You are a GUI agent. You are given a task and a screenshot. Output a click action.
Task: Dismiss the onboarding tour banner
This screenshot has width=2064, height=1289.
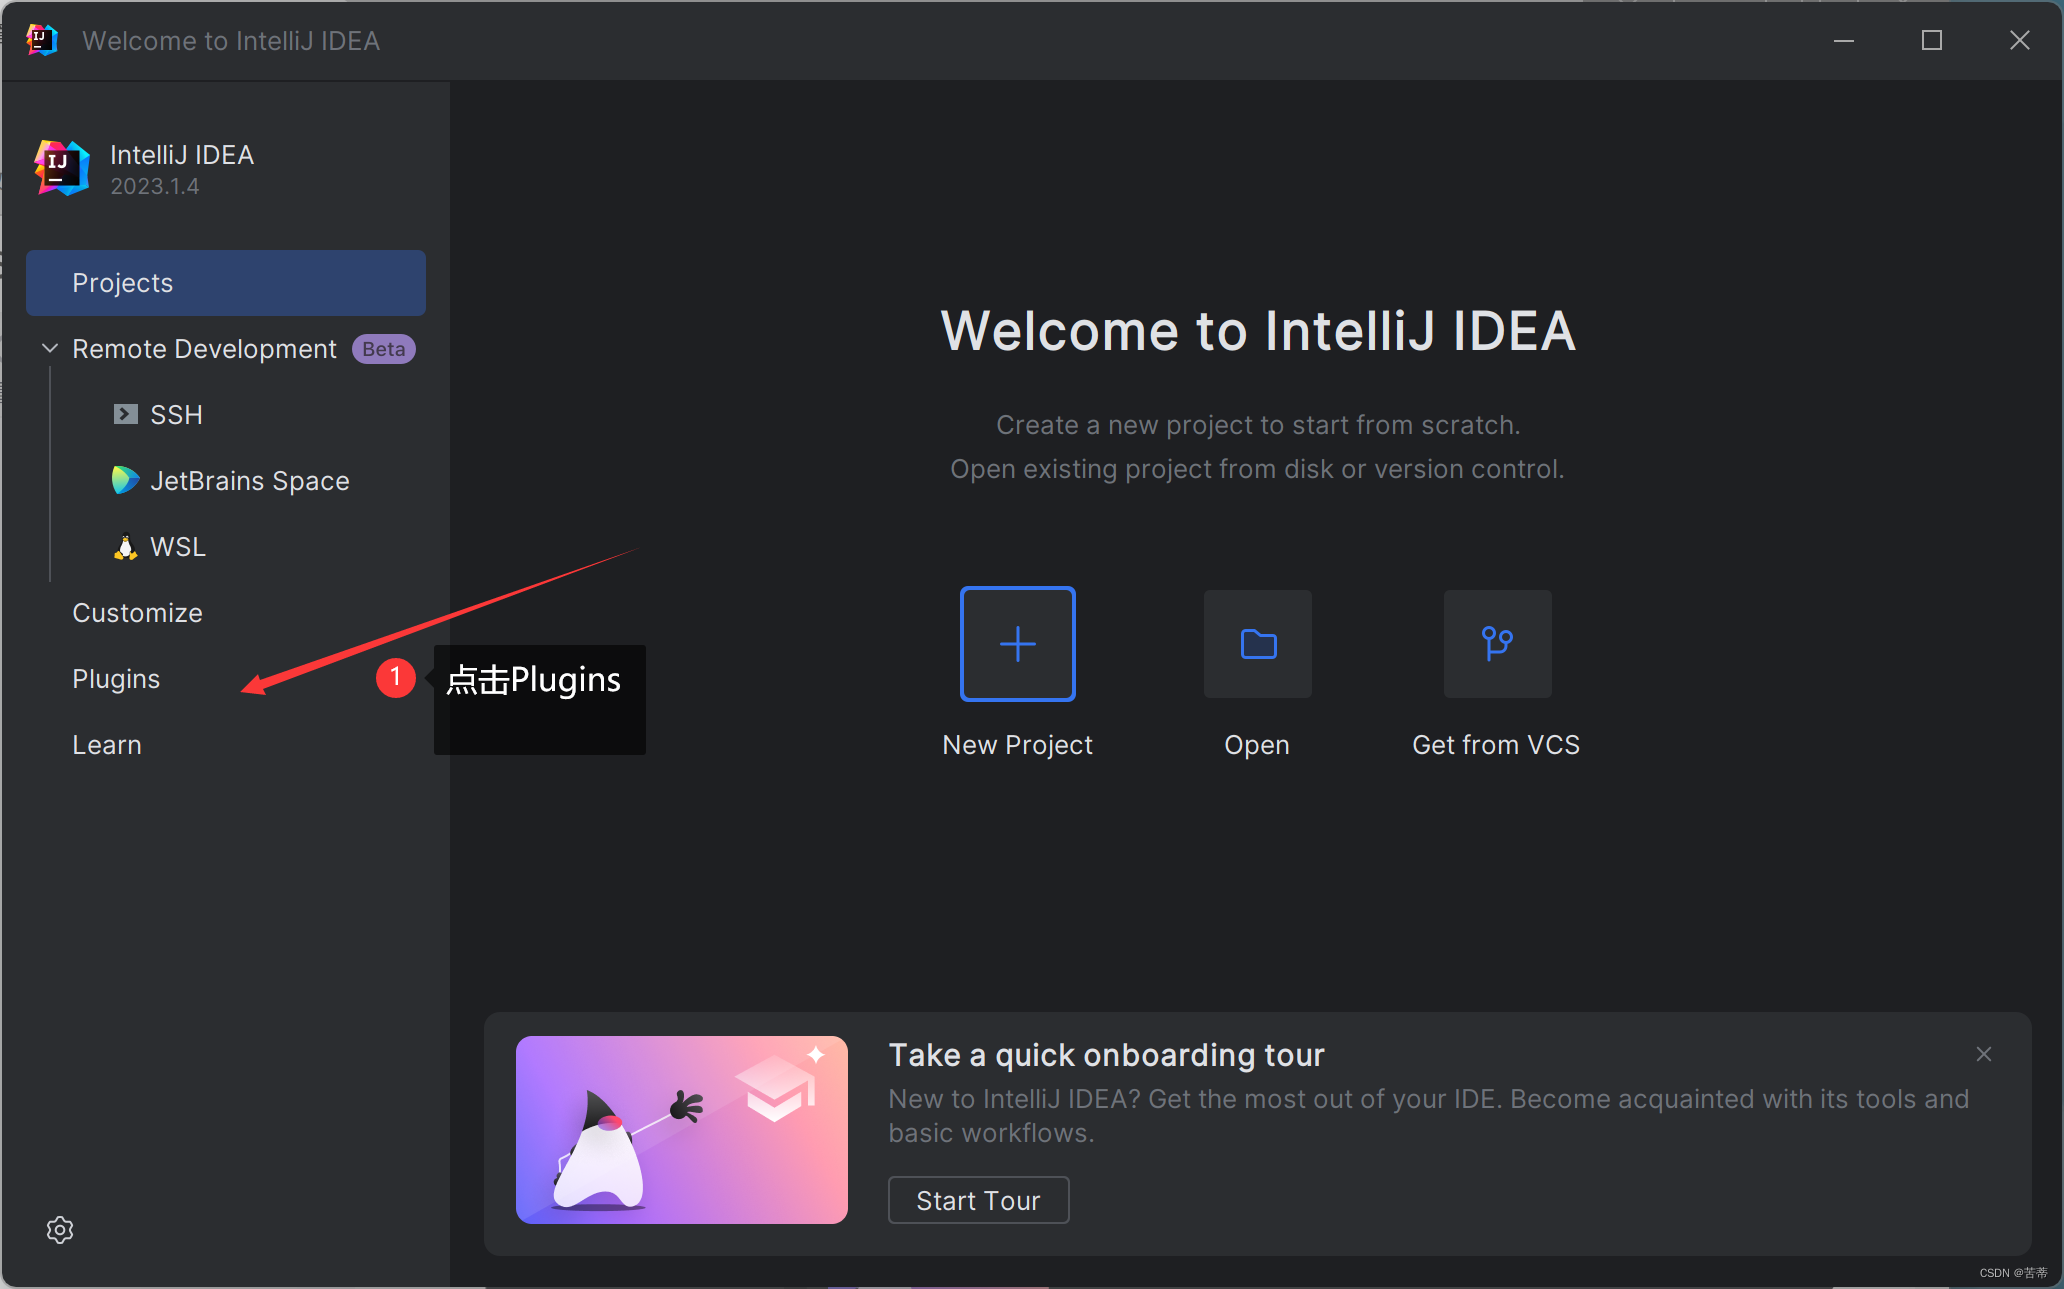pyautogui.click(x=1984, y=1054)
